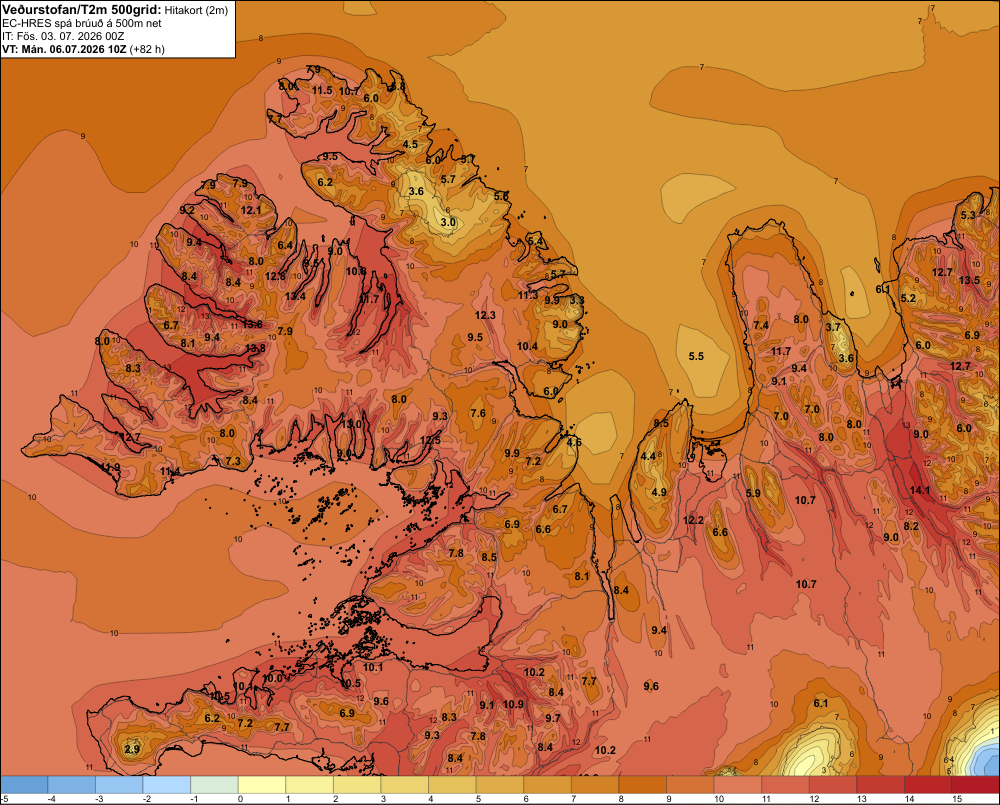Screen dimensions: 1000x805
Task: Click legend swatch between 0 and 1
Action: [x=261, y=785]
